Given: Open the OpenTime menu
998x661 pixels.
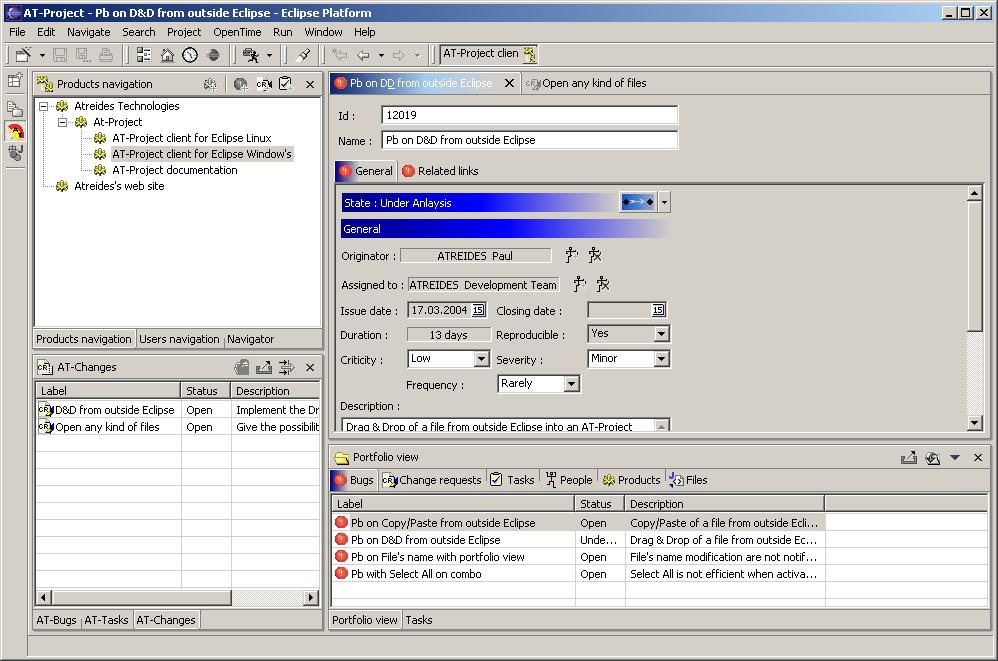Looking at the screenshot, I should click(x=237, y=32).
